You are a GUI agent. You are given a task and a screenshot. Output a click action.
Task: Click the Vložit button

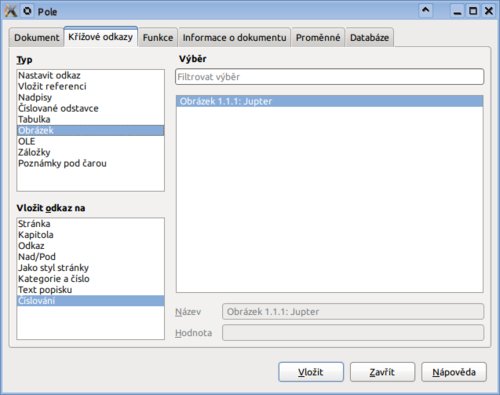pos(311,372)
